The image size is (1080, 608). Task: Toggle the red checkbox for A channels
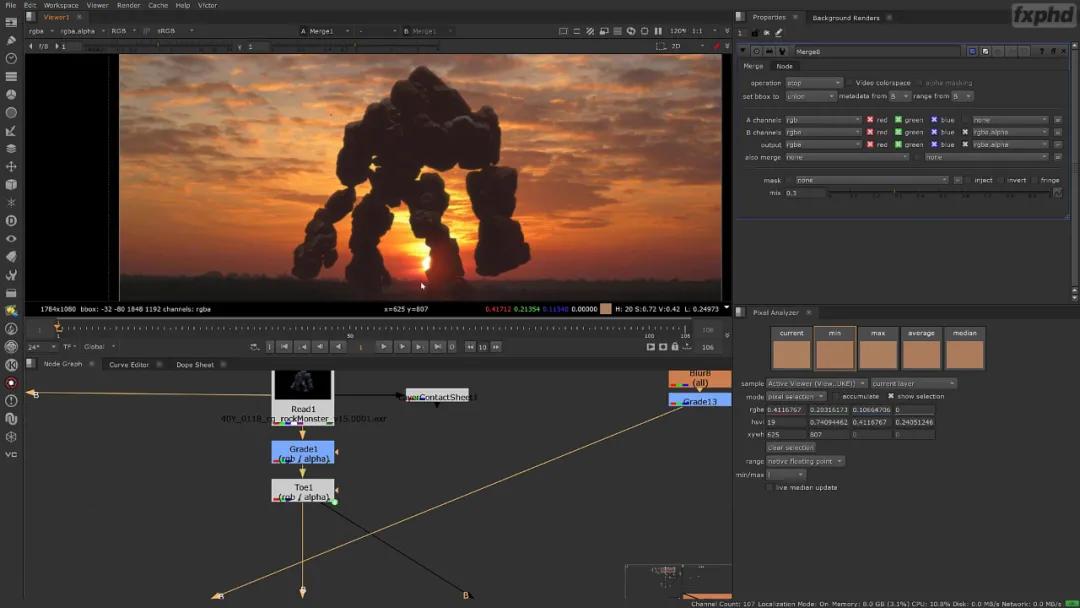(x=870, y=120)
